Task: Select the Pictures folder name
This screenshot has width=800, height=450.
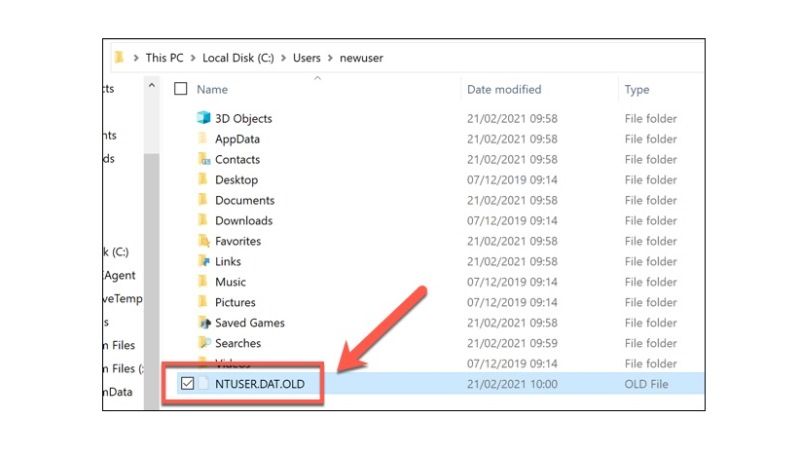Action: [x=235, y=302]
